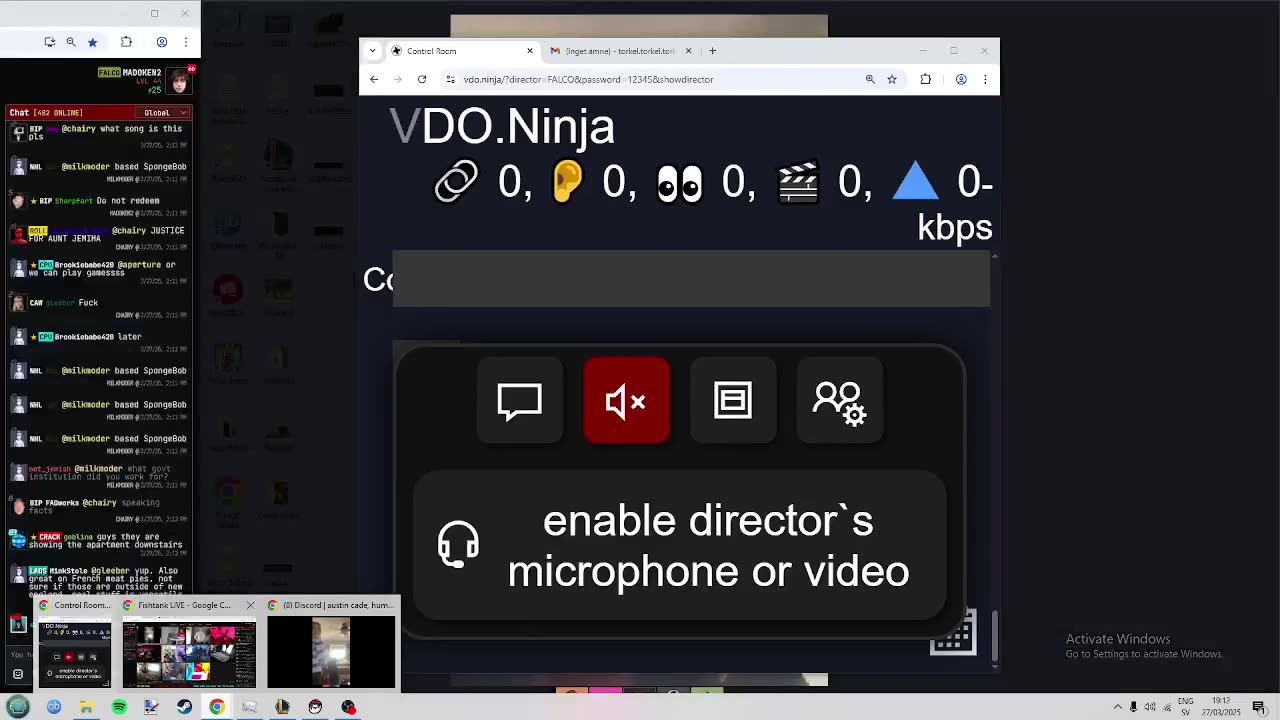Click the Google Chrome taskbar icon

(x=217, y=707)
